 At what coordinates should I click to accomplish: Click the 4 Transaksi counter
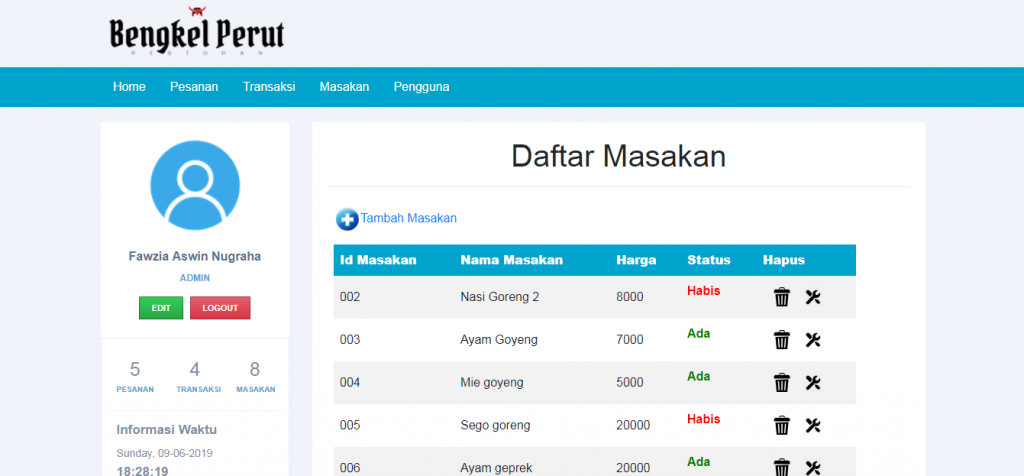click(198, 377)
